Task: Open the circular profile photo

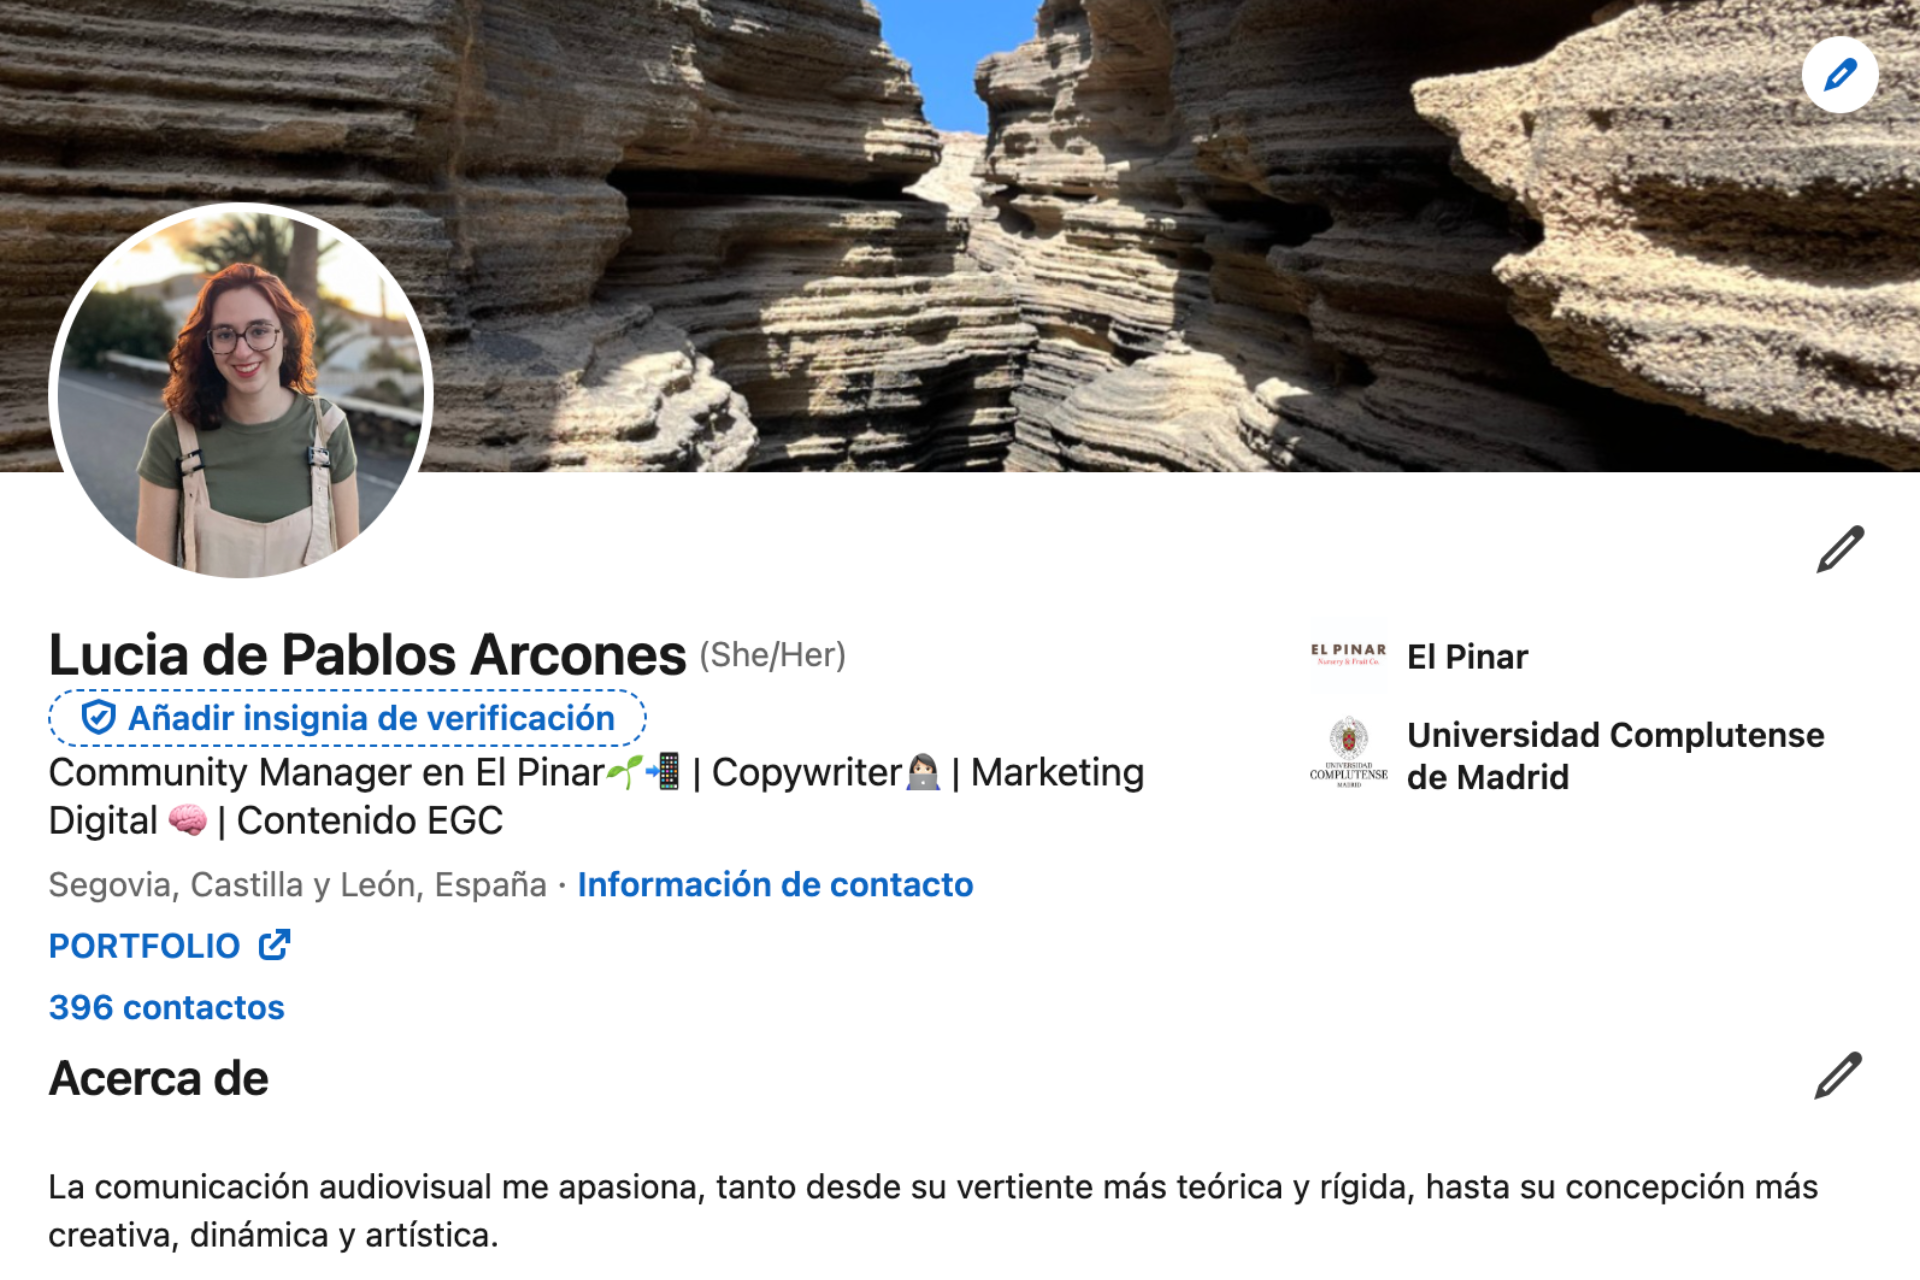Action: [241, 391]
